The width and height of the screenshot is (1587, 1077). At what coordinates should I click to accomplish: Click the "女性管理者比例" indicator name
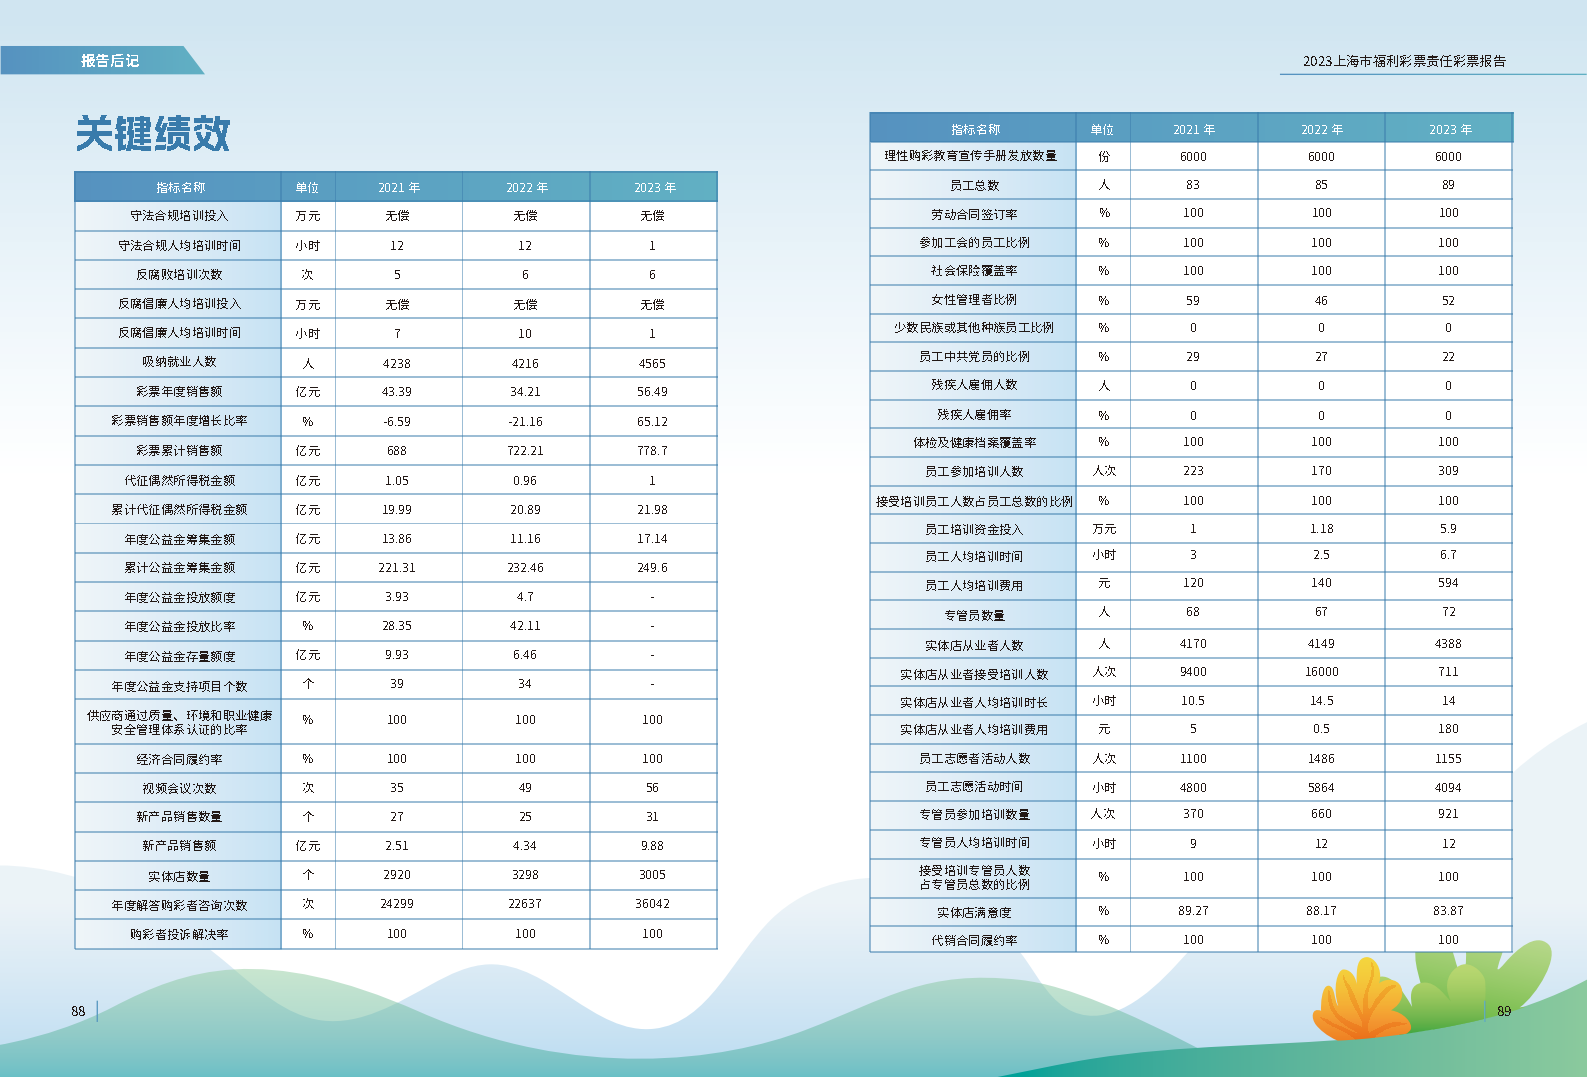[974, 300]
